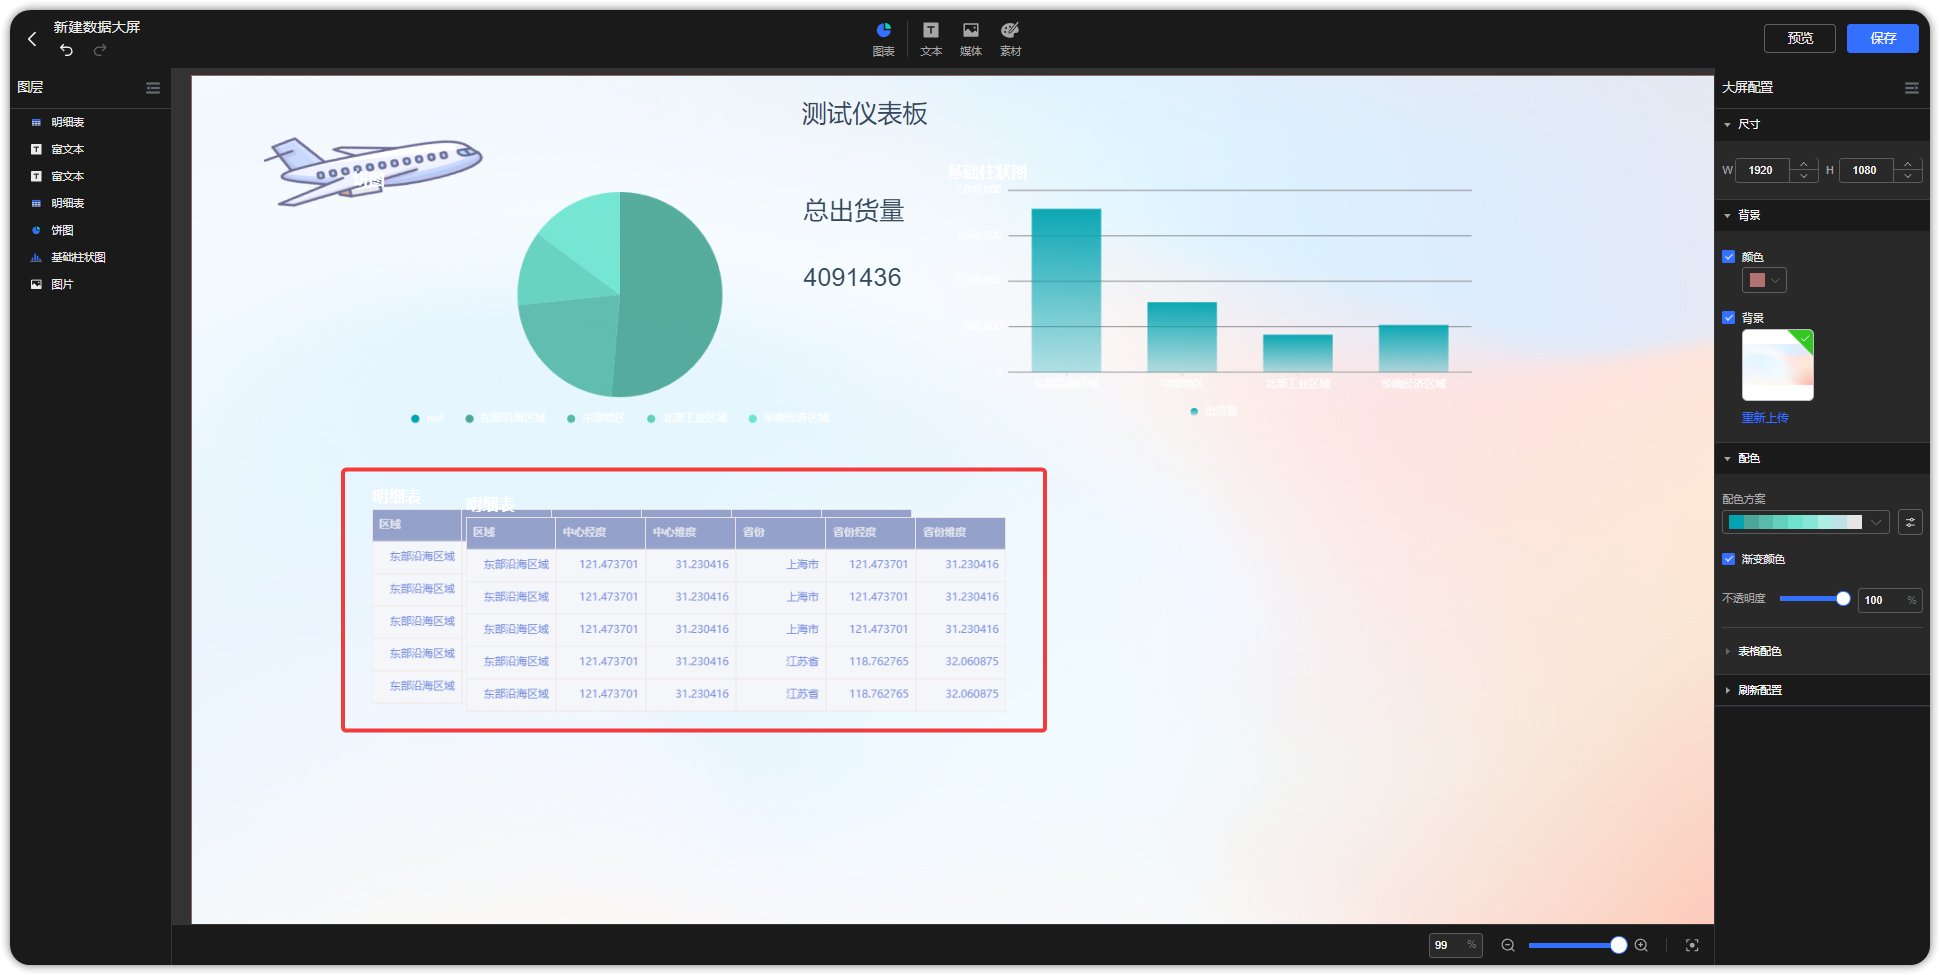The height and width of the screenshot is (975, 1940).
Task: Select the 4091436 value text
Action: coord(852,277)
